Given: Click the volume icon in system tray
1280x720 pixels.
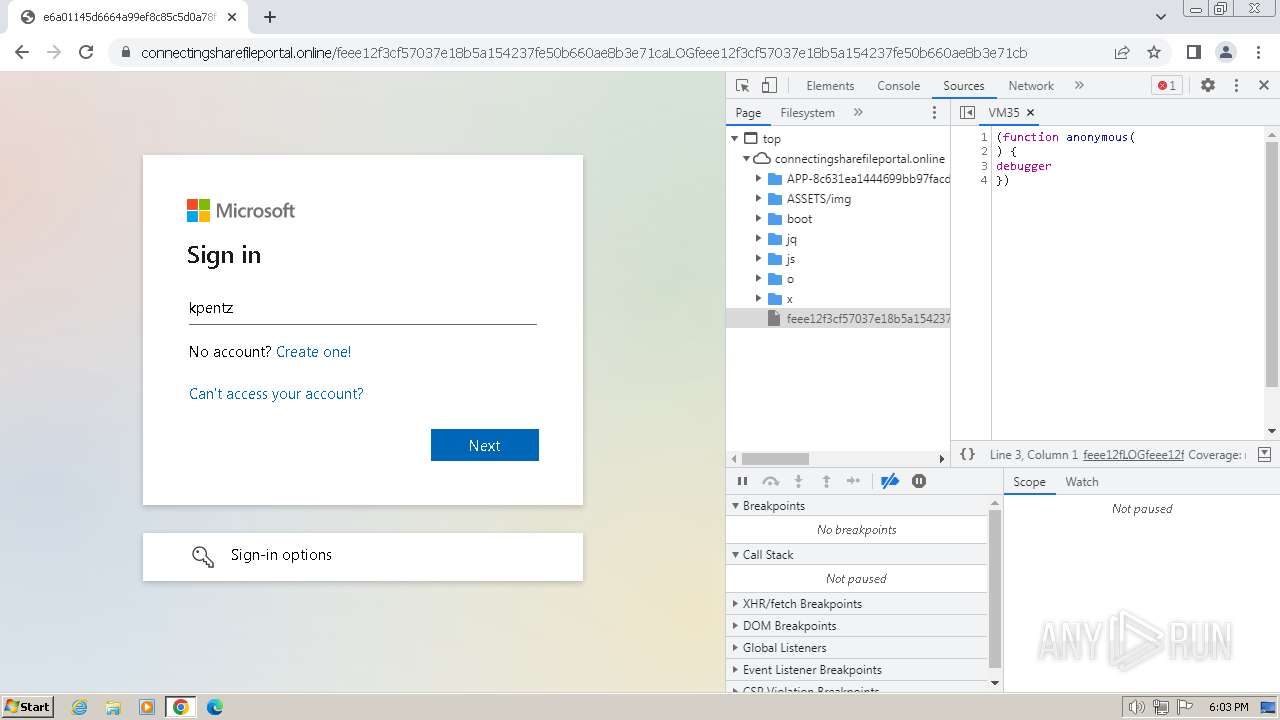Looking at the screenshot, I should [1136, 707].
